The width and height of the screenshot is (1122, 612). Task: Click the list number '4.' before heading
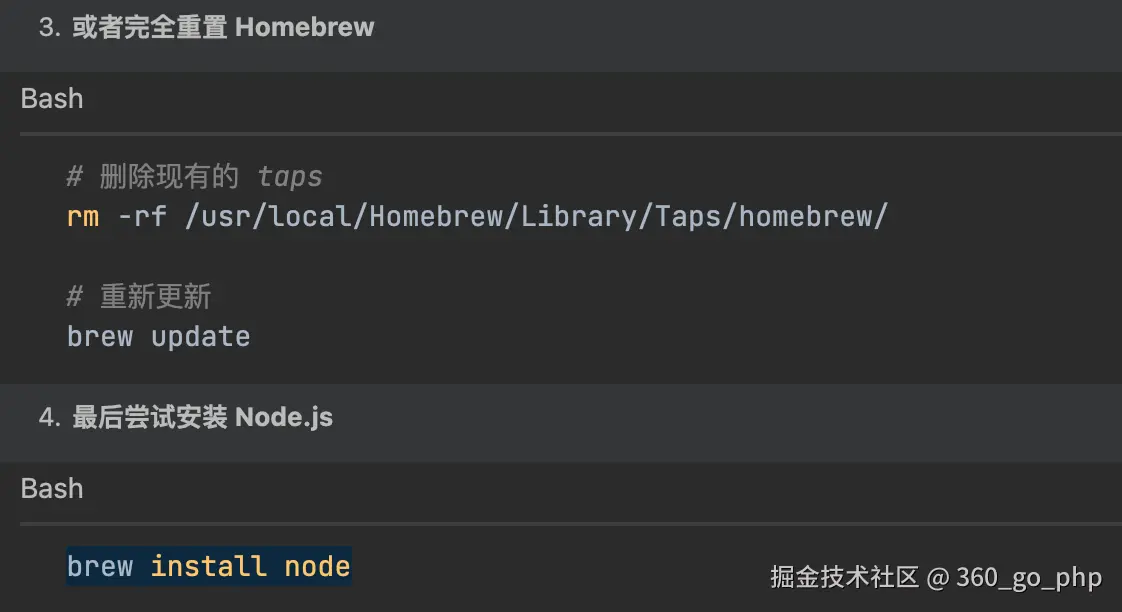pos(49,417)
